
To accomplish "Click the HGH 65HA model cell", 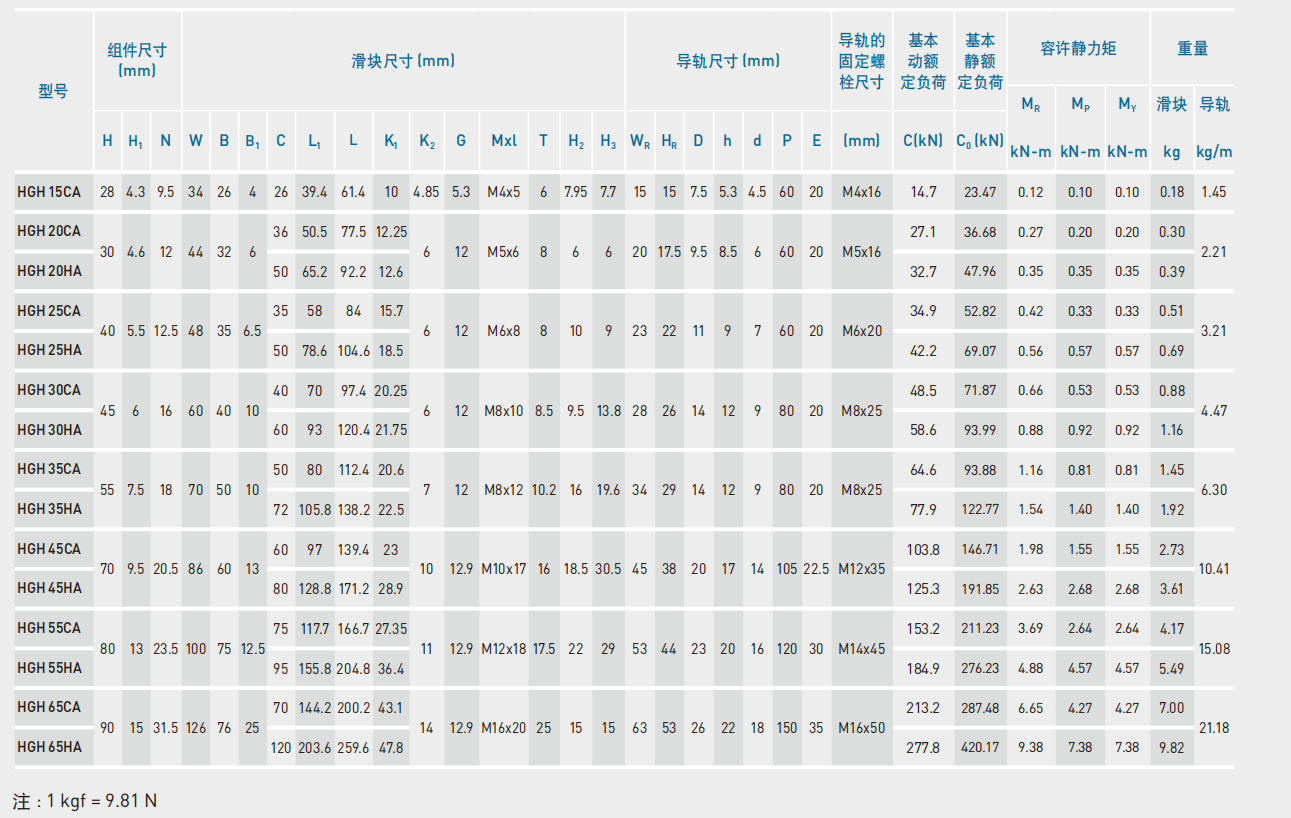I will 49,747.
